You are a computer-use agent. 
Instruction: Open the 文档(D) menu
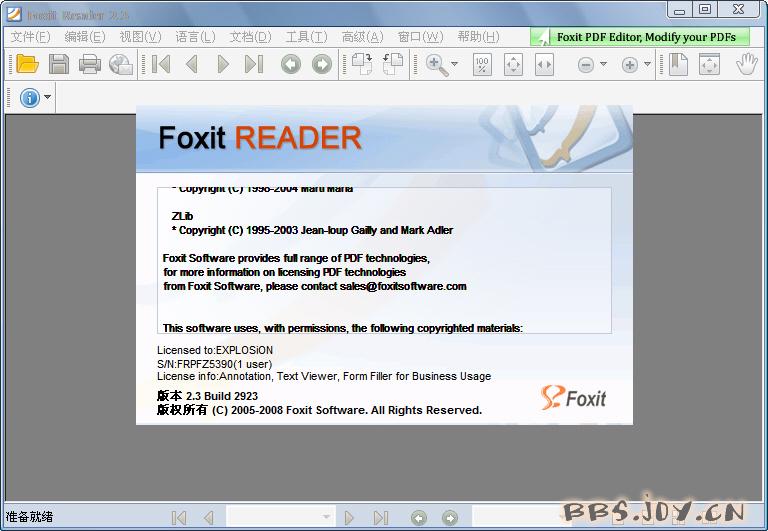(x=250, y=37)
